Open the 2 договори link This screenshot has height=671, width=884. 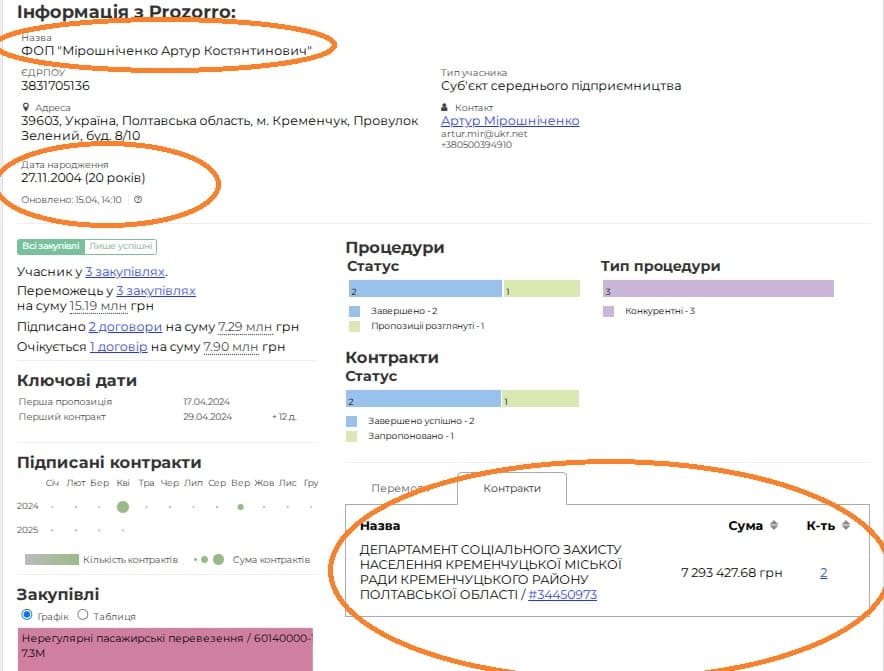pos(125,327)
